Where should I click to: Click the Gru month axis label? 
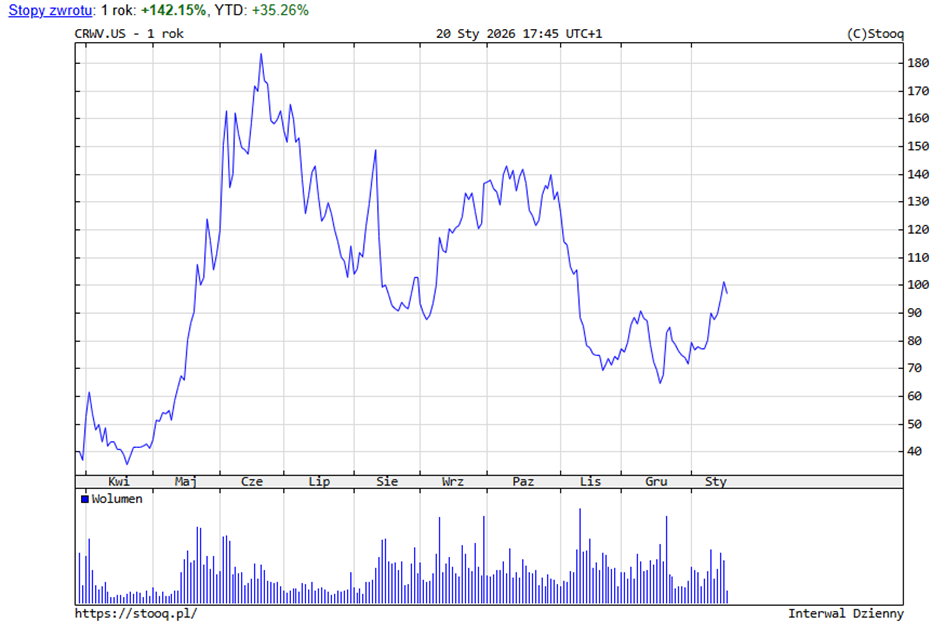(656, 482)
